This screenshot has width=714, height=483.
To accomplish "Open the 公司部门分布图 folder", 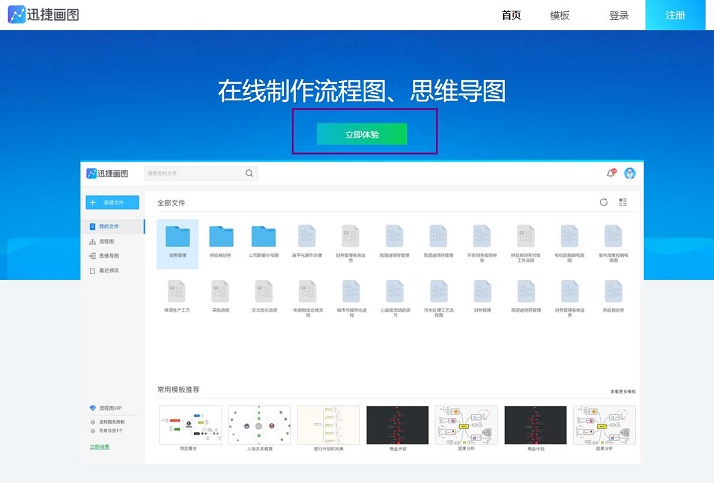I will [264, 241].
